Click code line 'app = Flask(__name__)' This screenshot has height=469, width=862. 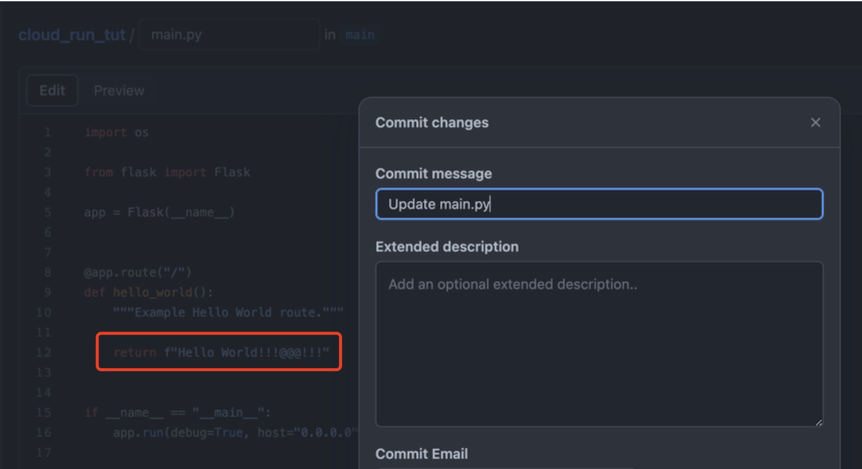coord(159,212)
